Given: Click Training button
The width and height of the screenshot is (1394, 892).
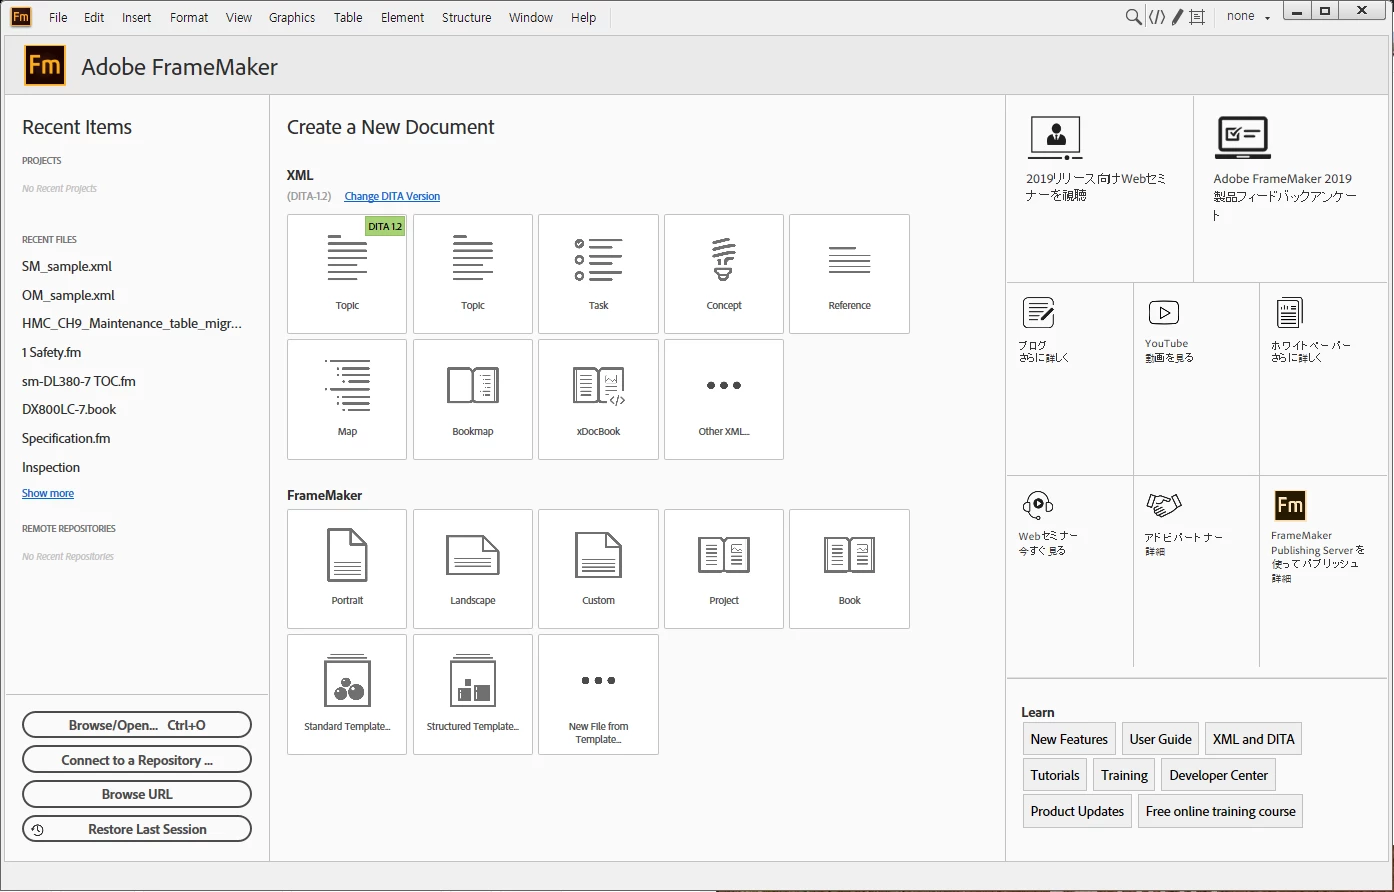Looking at the screenshot, I should (x=1124, y=775).
